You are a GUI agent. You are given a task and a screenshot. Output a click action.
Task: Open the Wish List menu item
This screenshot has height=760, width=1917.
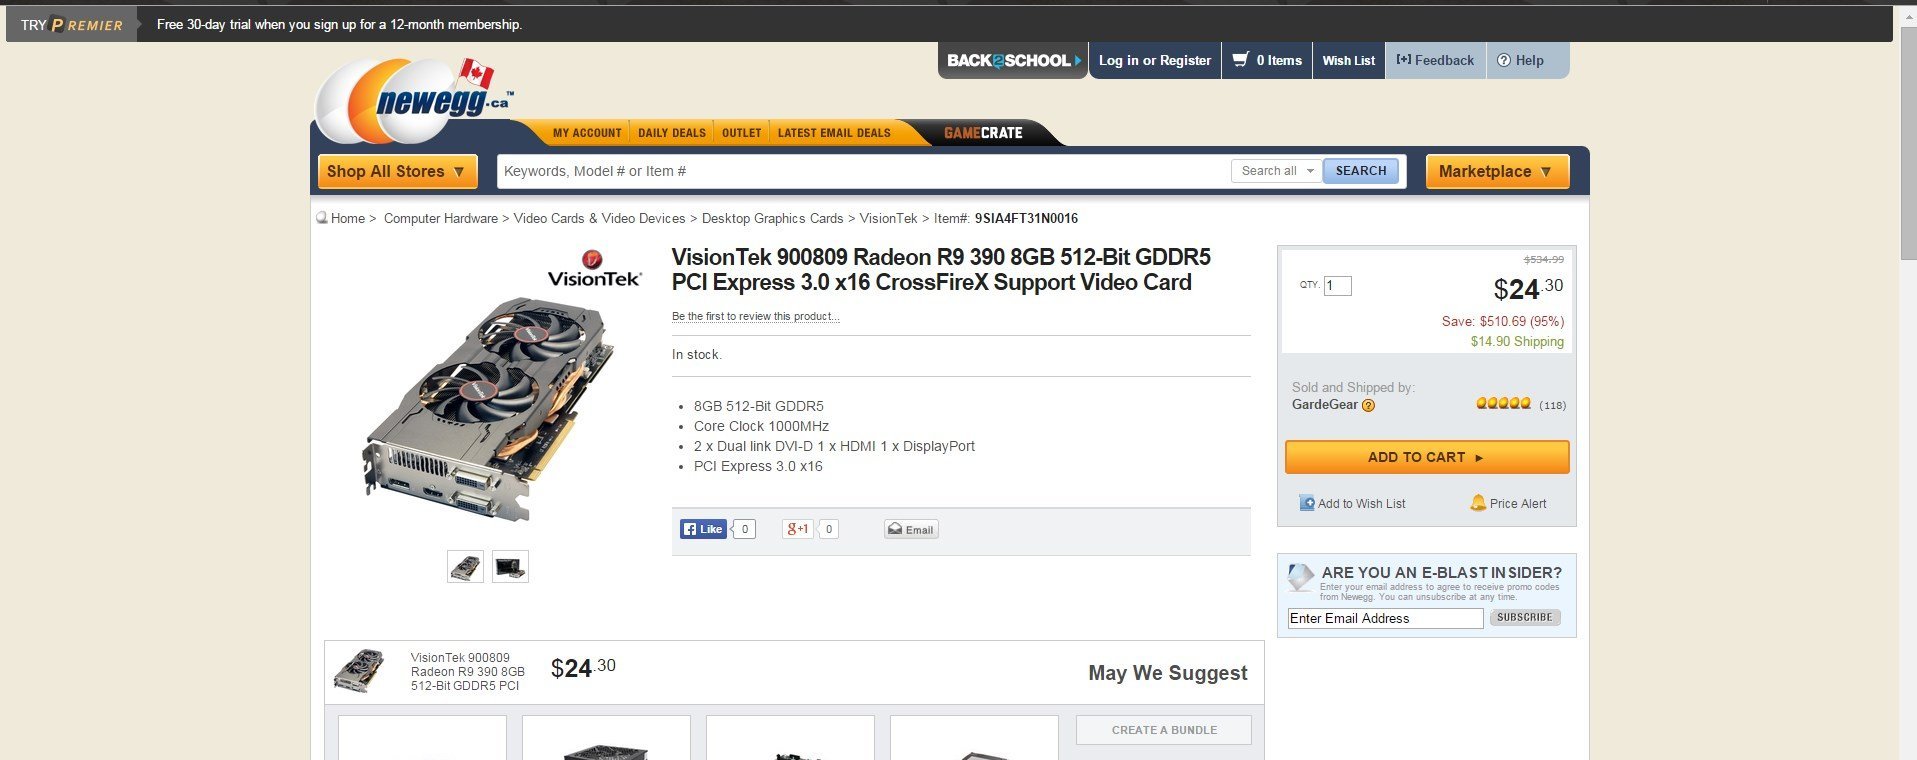pos(1349,60)
